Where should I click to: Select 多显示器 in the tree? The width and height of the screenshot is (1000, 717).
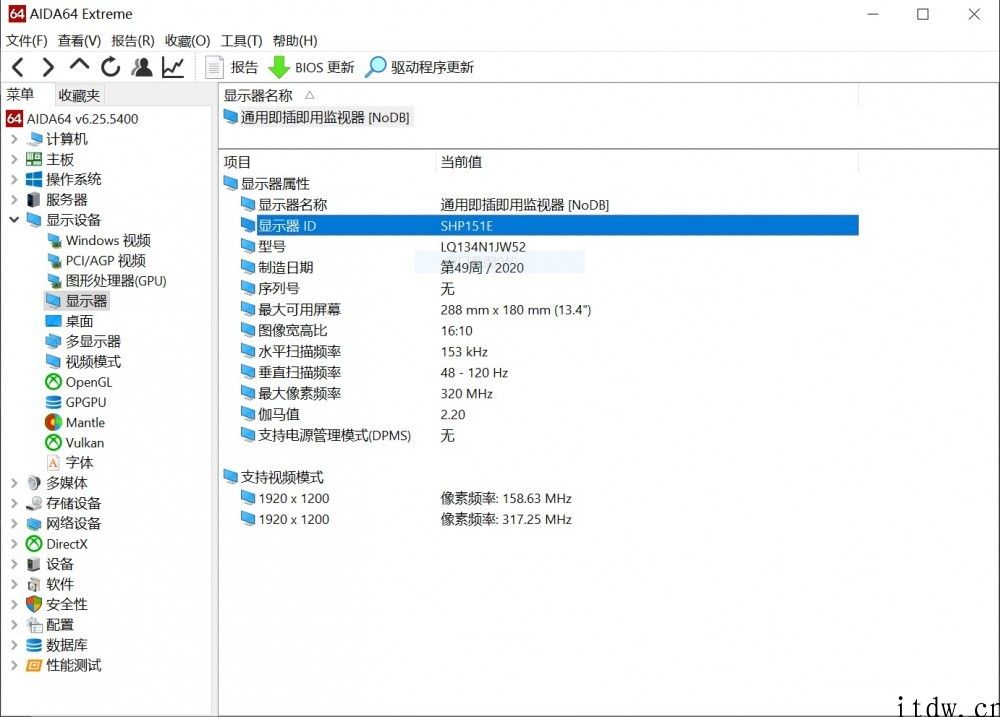pos(93,341)
